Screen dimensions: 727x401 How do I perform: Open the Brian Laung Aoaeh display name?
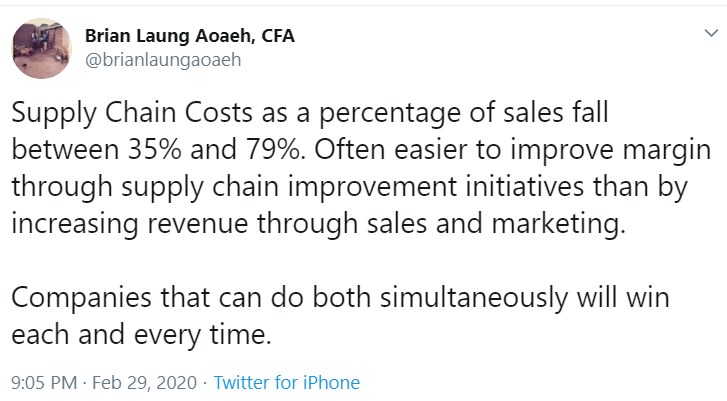click(x=166, y=36)
